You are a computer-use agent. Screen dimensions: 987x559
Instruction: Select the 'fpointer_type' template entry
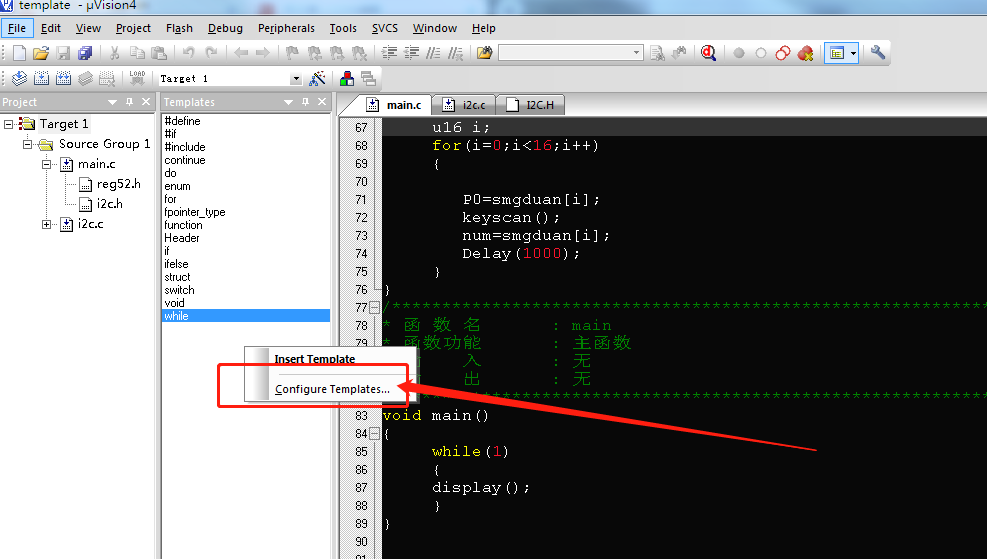pos(195,212)
